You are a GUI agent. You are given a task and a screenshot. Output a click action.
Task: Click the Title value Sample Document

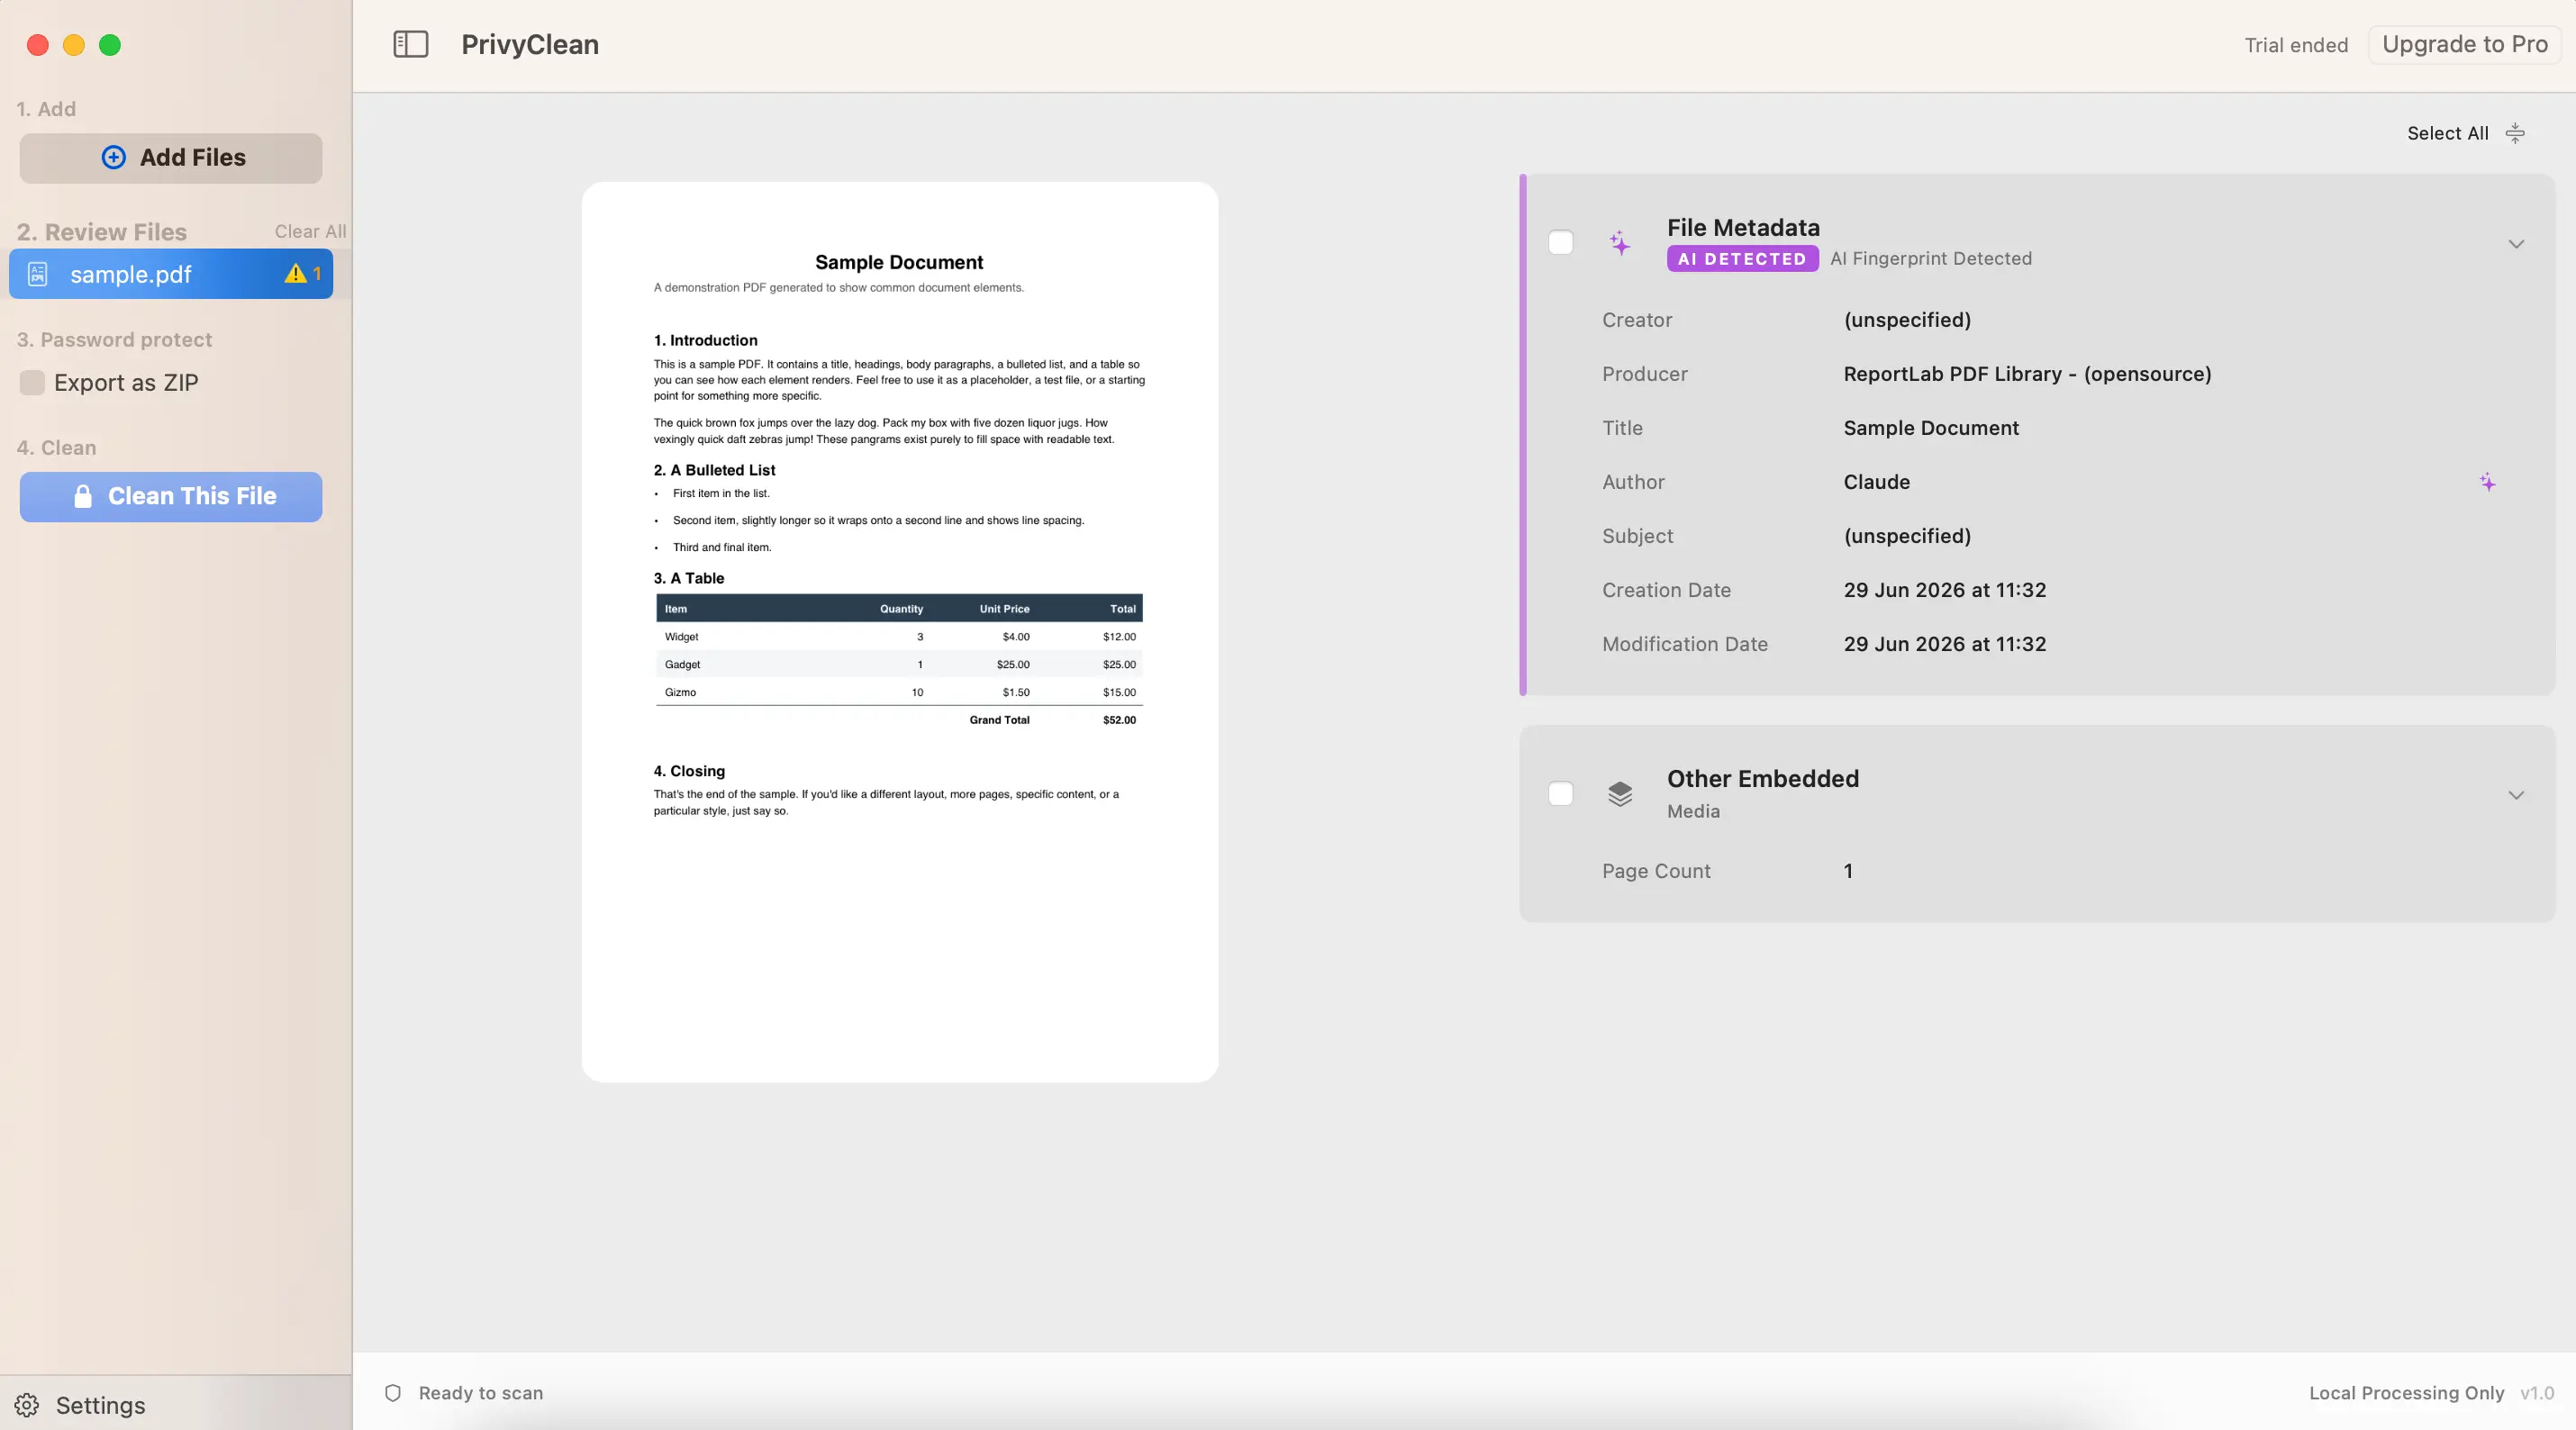pos(1930,428)
